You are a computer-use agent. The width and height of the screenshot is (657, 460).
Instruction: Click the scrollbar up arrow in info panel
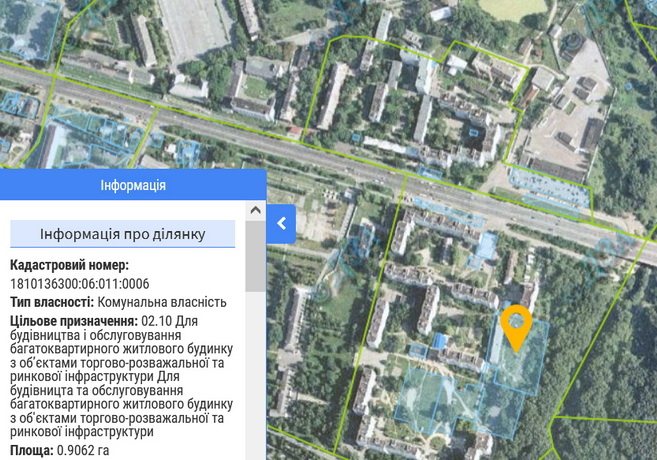tap(255, 211)
